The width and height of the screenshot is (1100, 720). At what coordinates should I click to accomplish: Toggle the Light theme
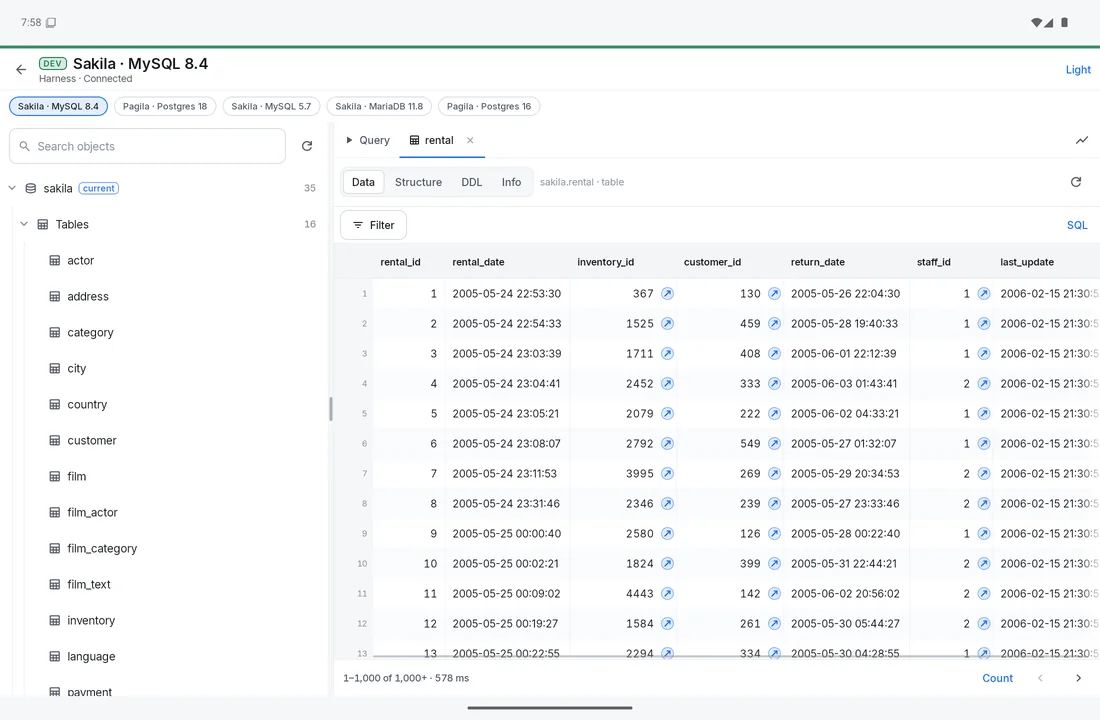click(x=1078, y=69)
